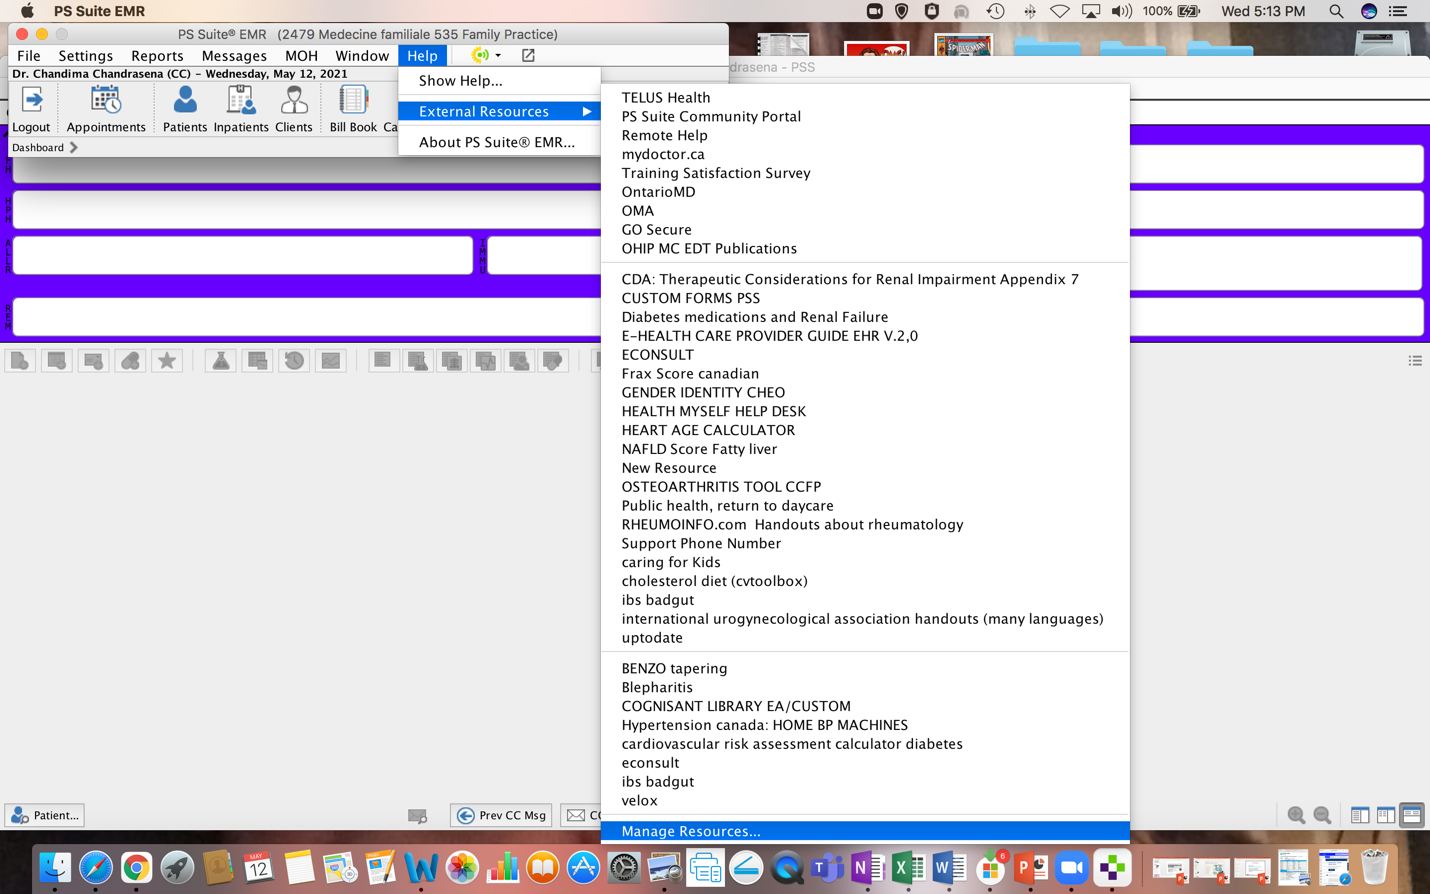
Task: Click the pop-out window icon beside Help menu
Action: pos(528,55)
